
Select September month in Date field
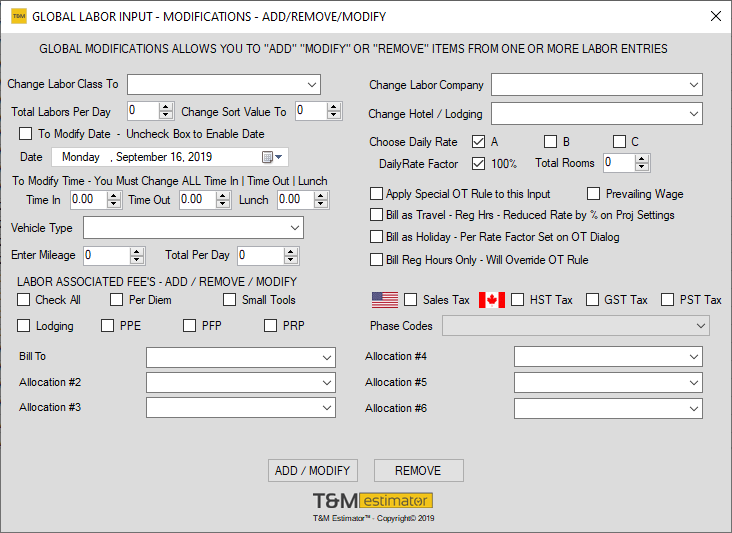pyautogui.click(x=140, y=157)
